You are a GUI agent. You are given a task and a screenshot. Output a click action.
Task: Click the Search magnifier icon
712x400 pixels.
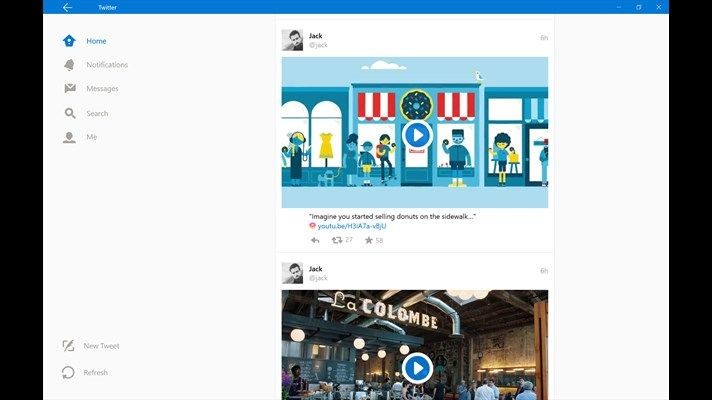(70, 113)
